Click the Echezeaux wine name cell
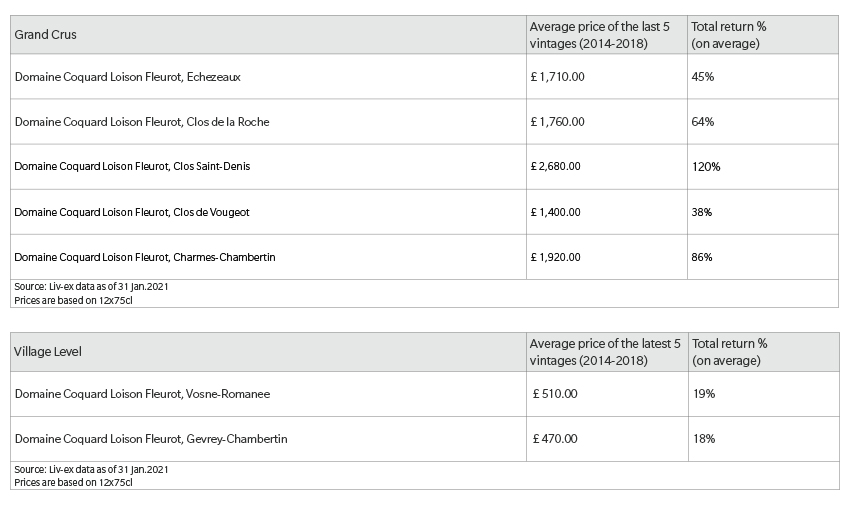This screenshot has width=850, height=506. [127, 77]
